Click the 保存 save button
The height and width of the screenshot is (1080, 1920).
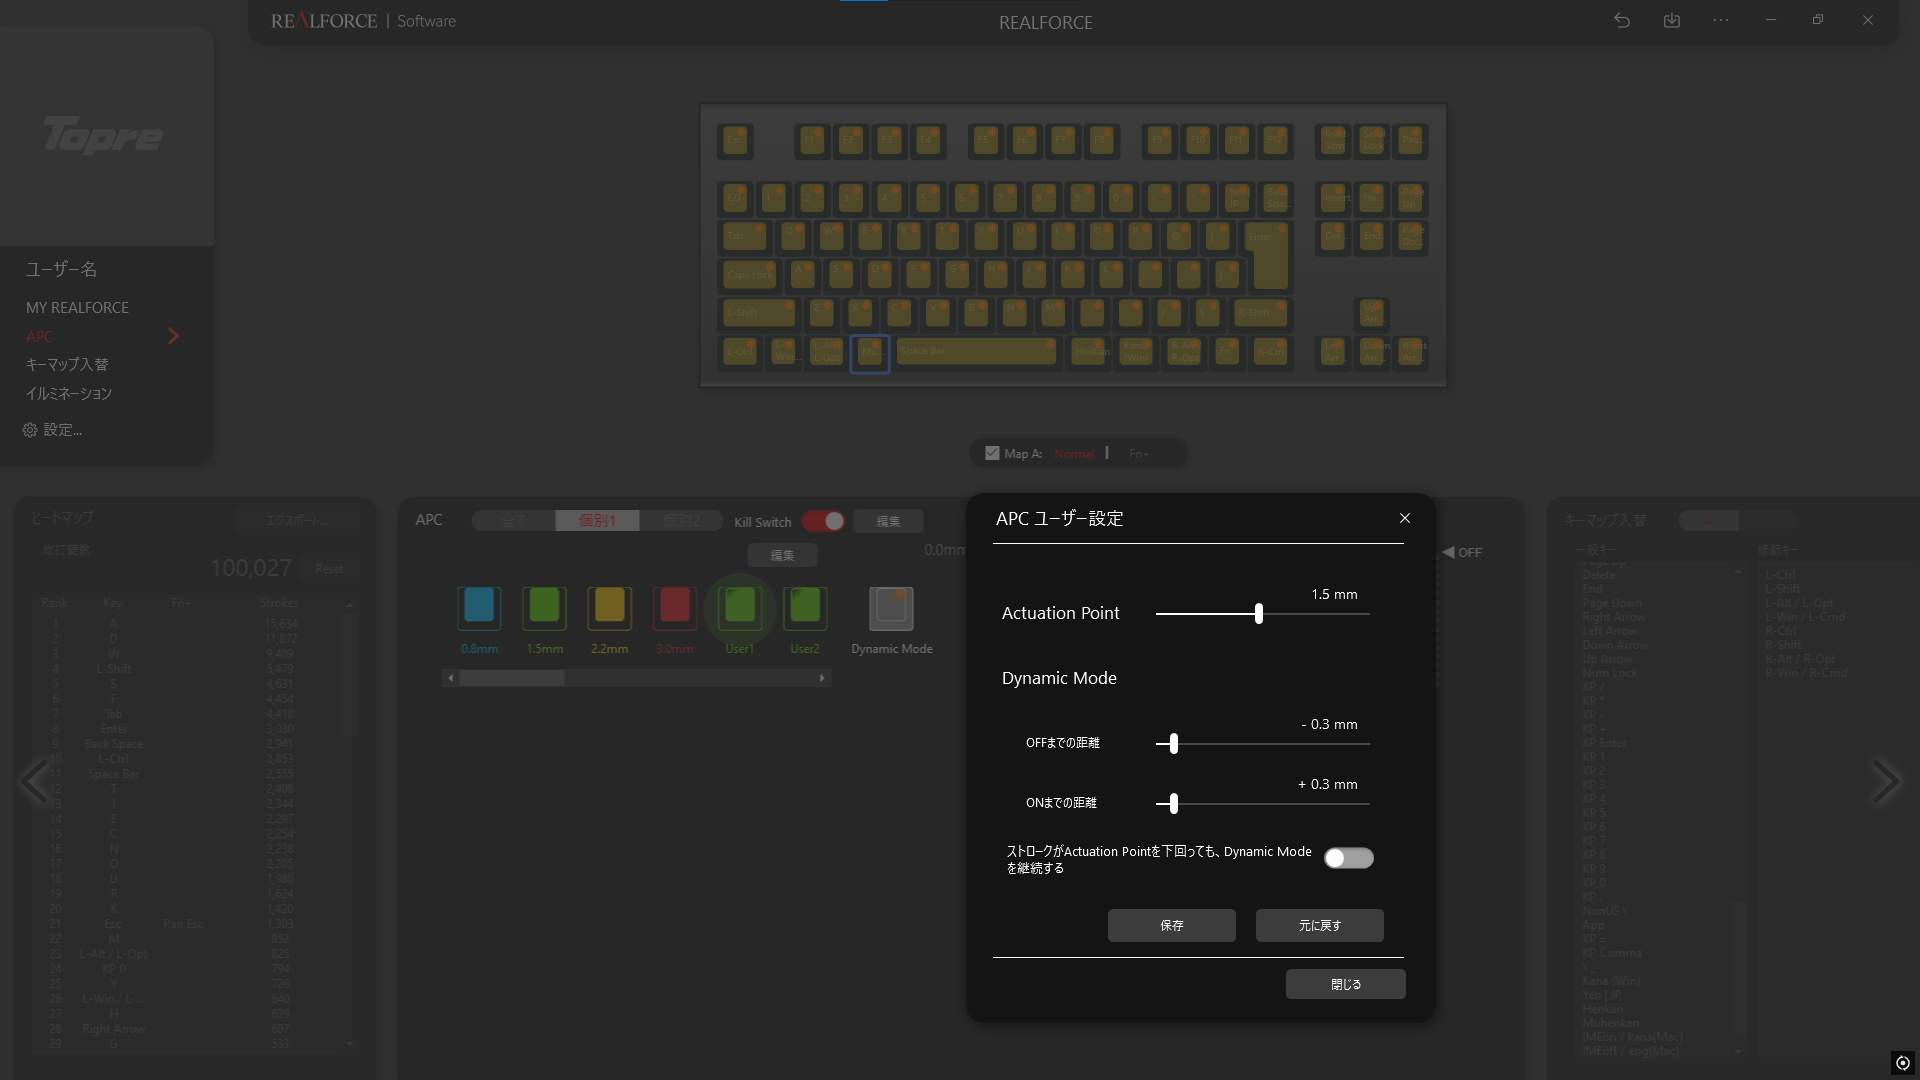tap(1171, 925)
